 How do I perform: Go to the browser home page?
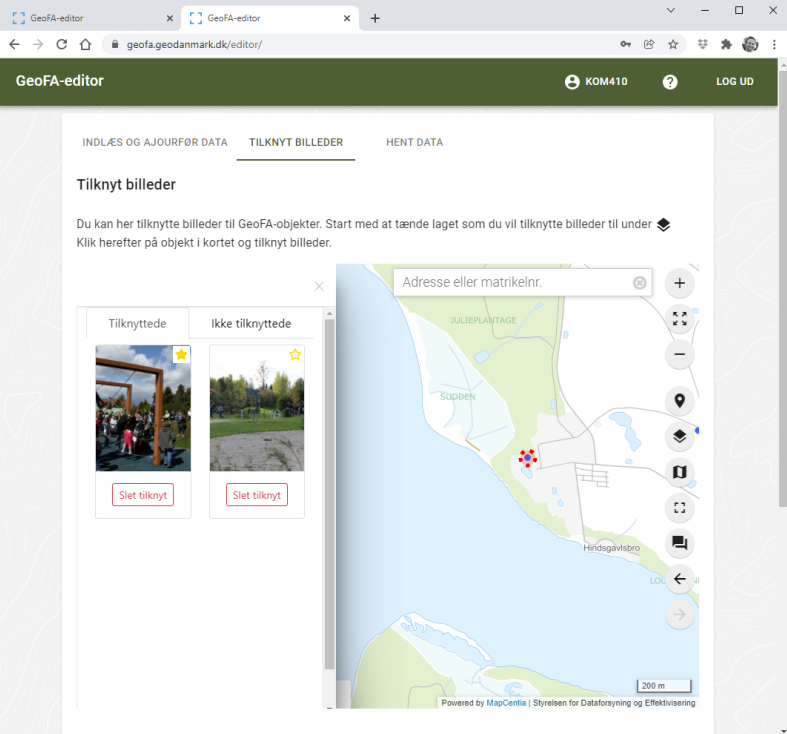click(85, 44)
